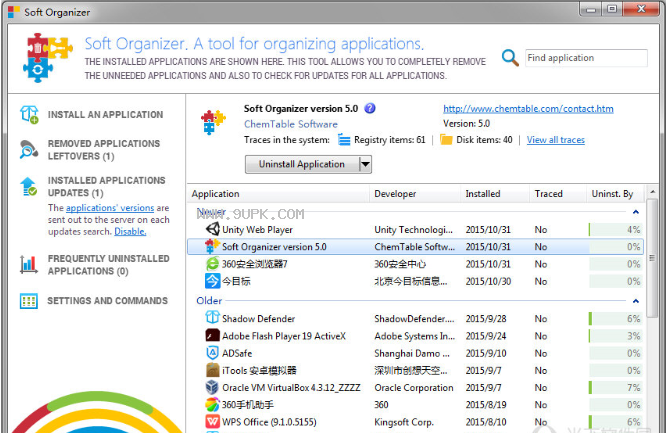The width and height of the screenshot is (666, 433).
Task: Click the Registry items list icon
Action: [344, 140]
